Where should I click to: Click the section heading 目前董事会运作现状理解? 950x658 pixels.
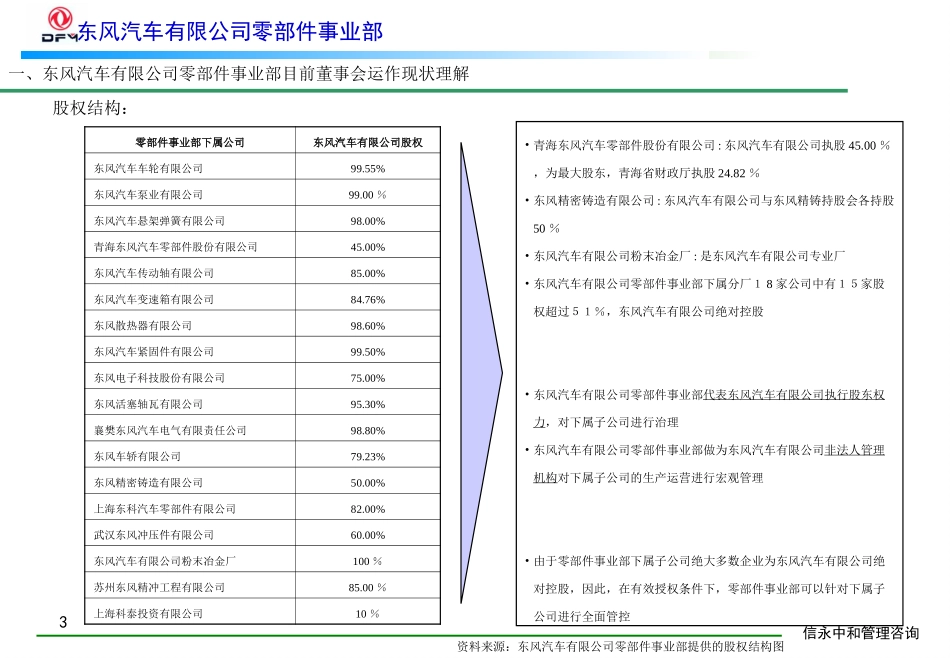point(376,74)
